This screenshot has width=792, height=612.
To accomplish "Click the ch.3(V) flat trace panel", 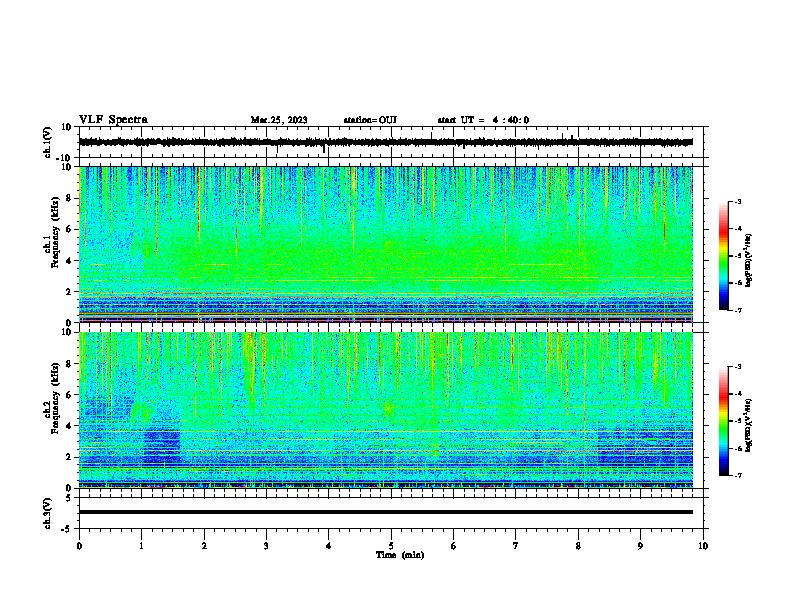I will coord(391,513).
